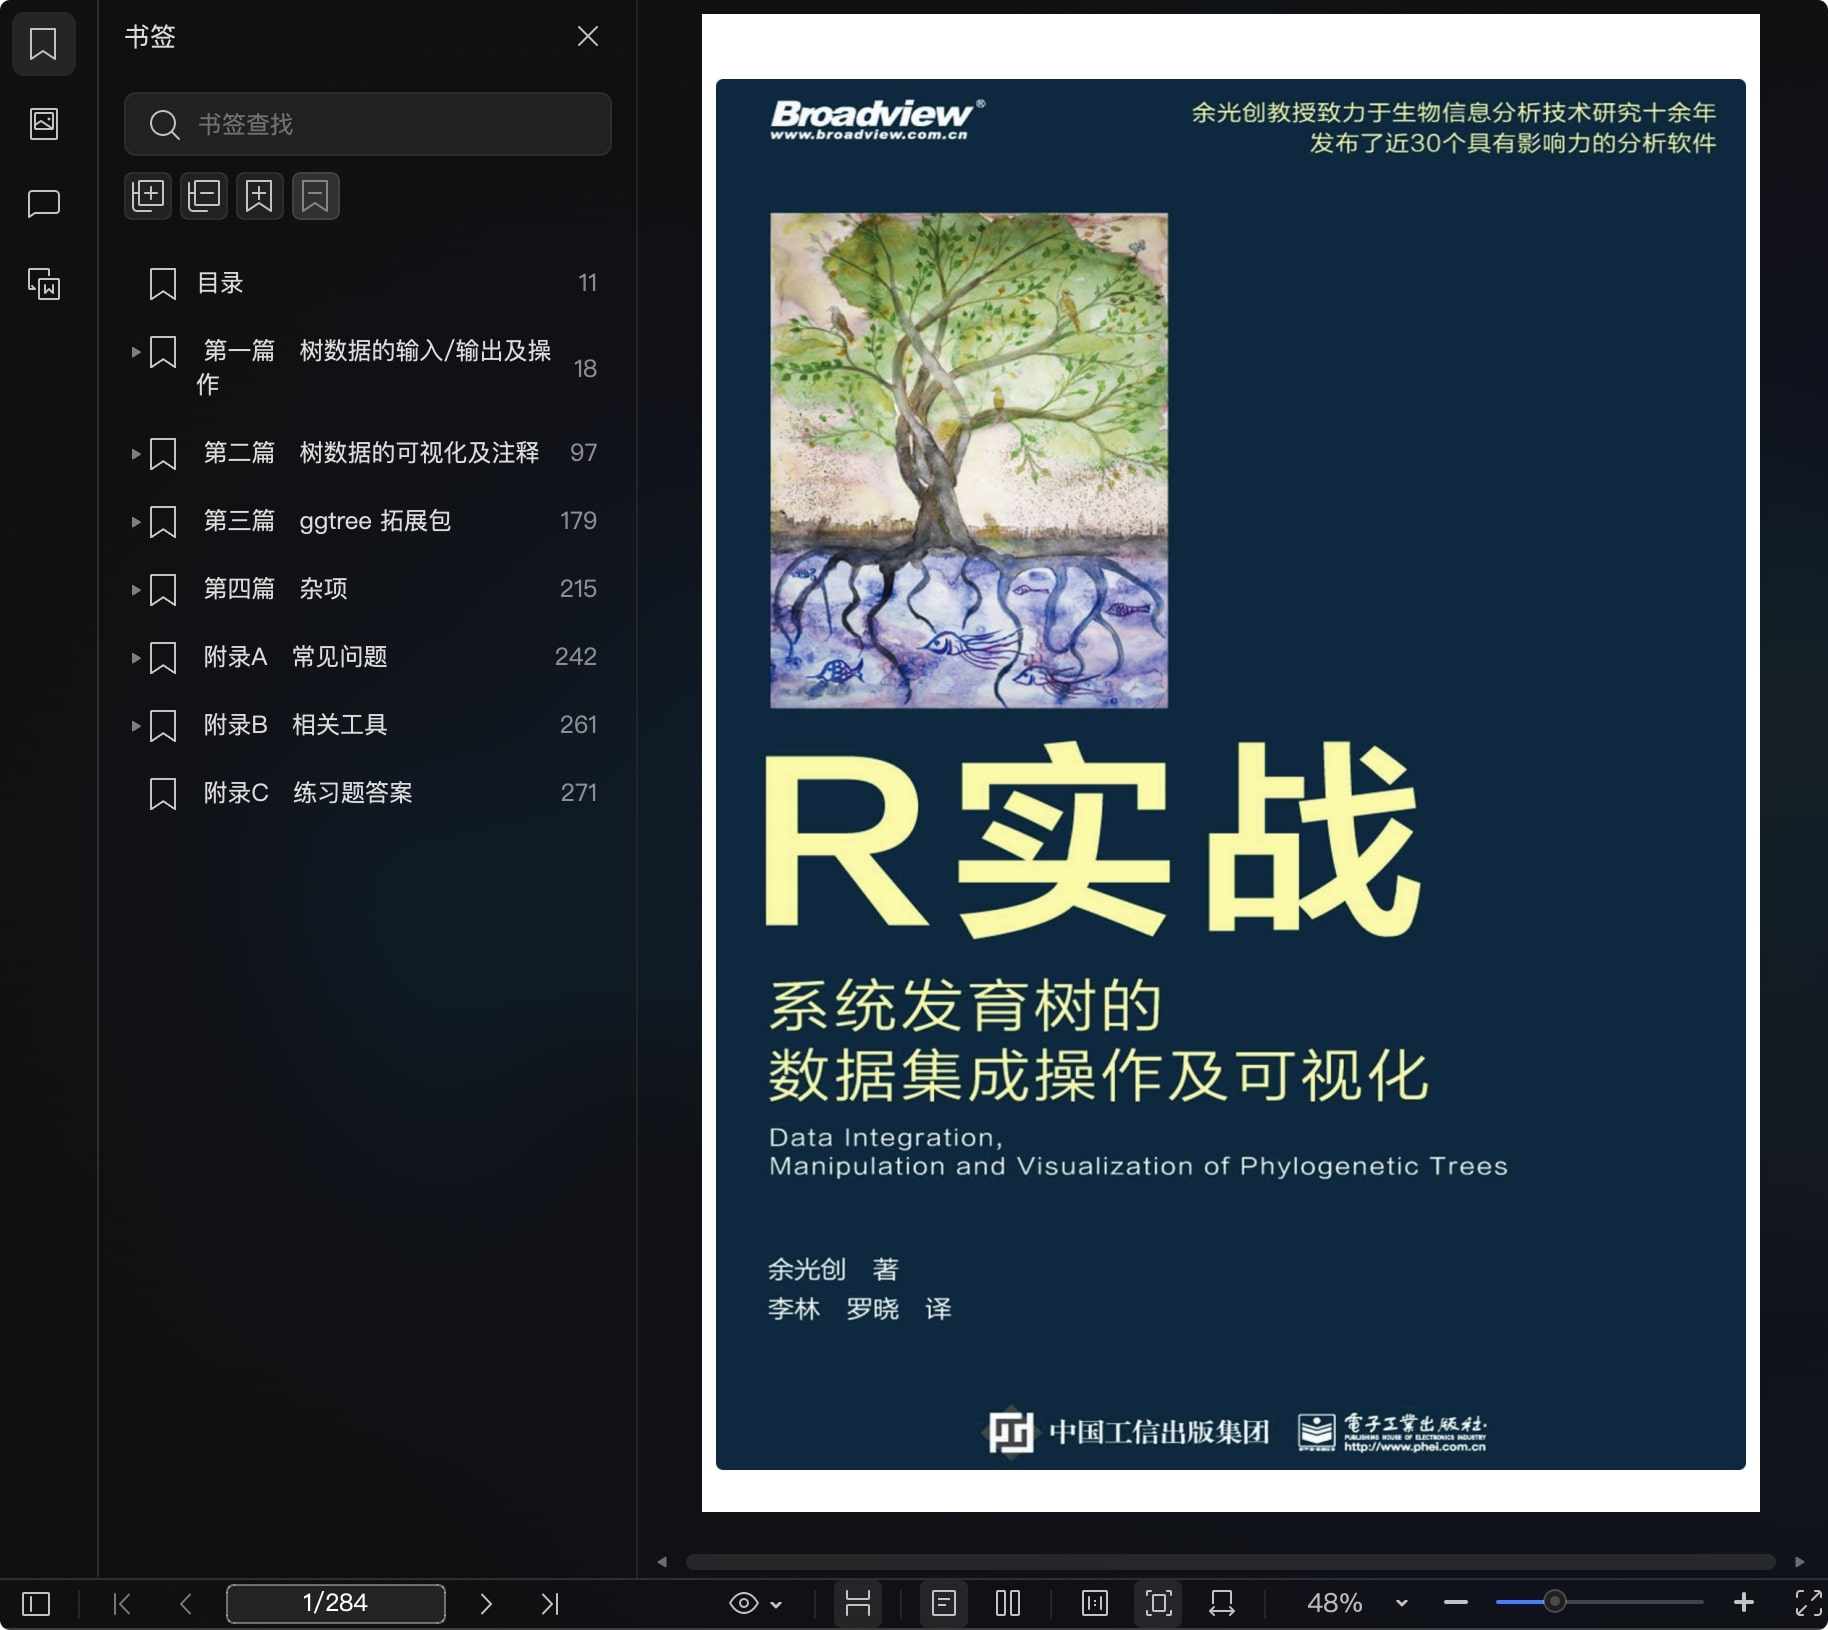Open the convert-to-Word sidebar icon

(x=43, y=285)
